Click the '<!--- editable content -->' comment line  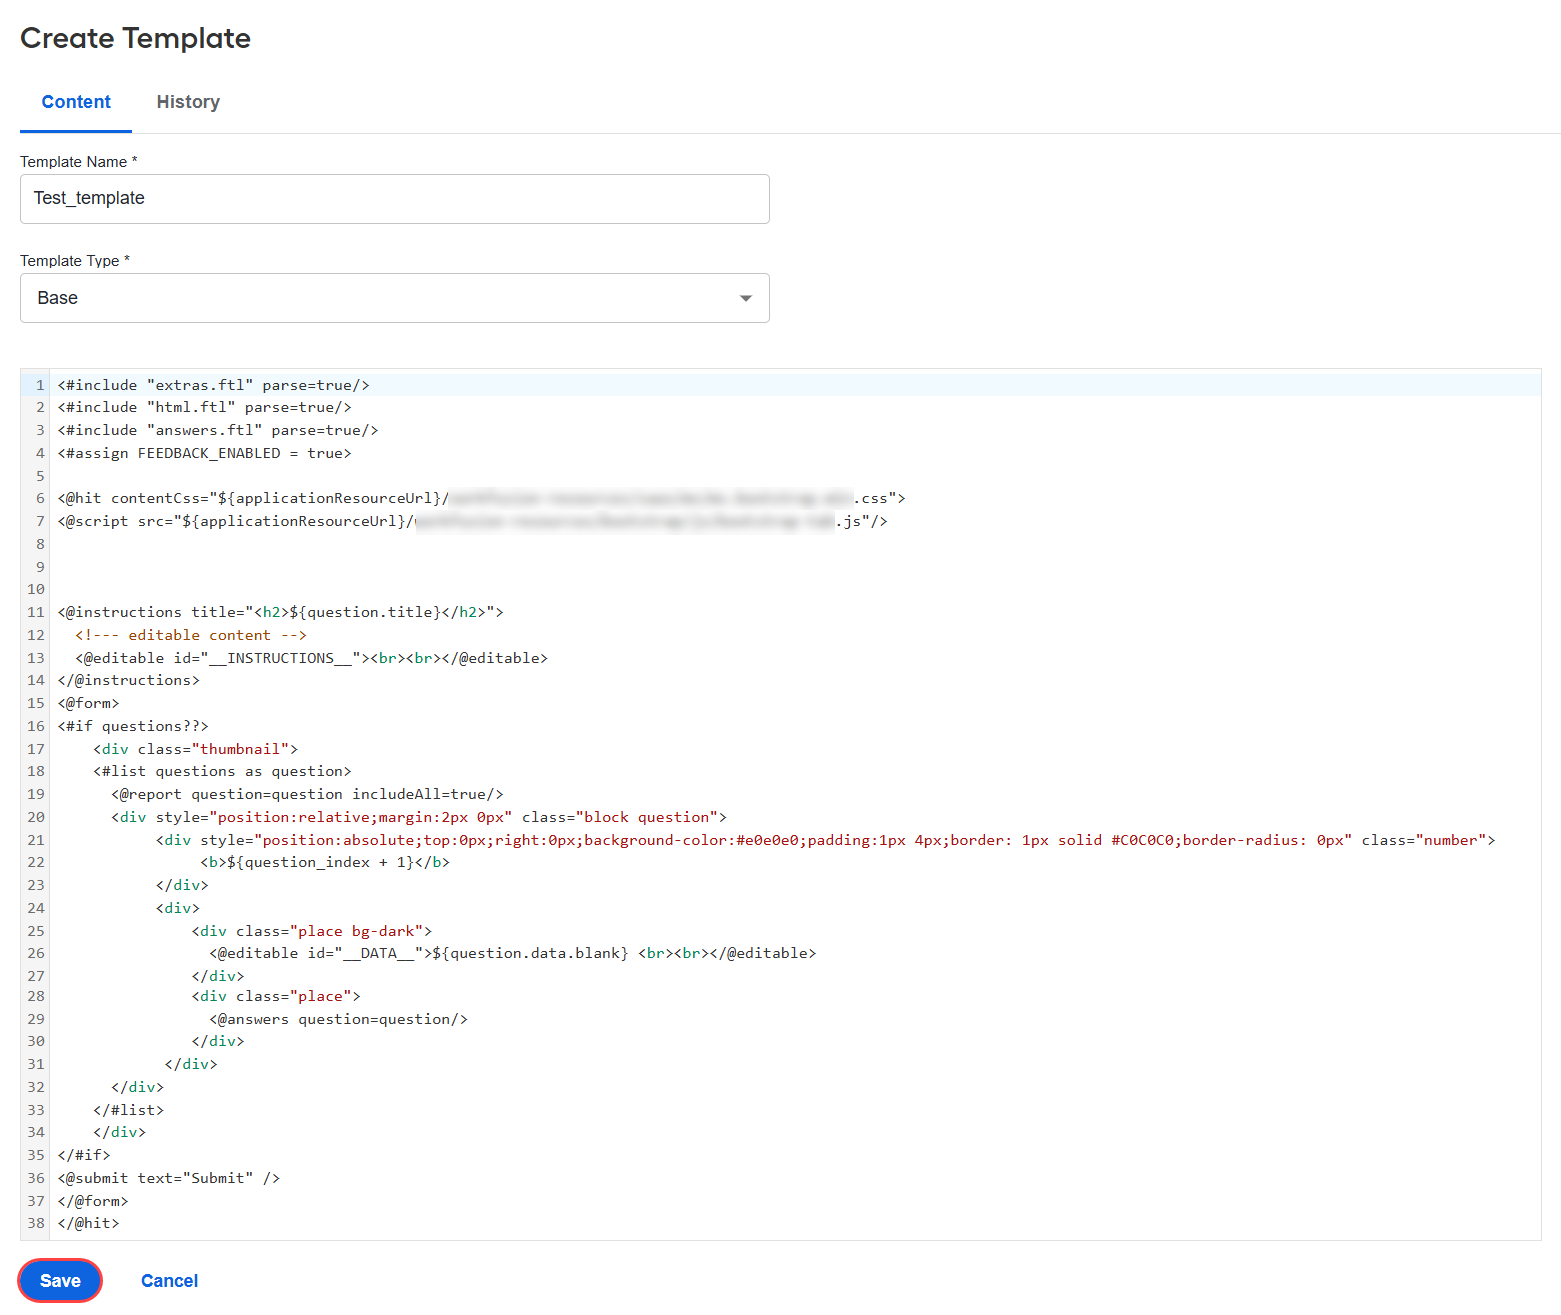191,636
